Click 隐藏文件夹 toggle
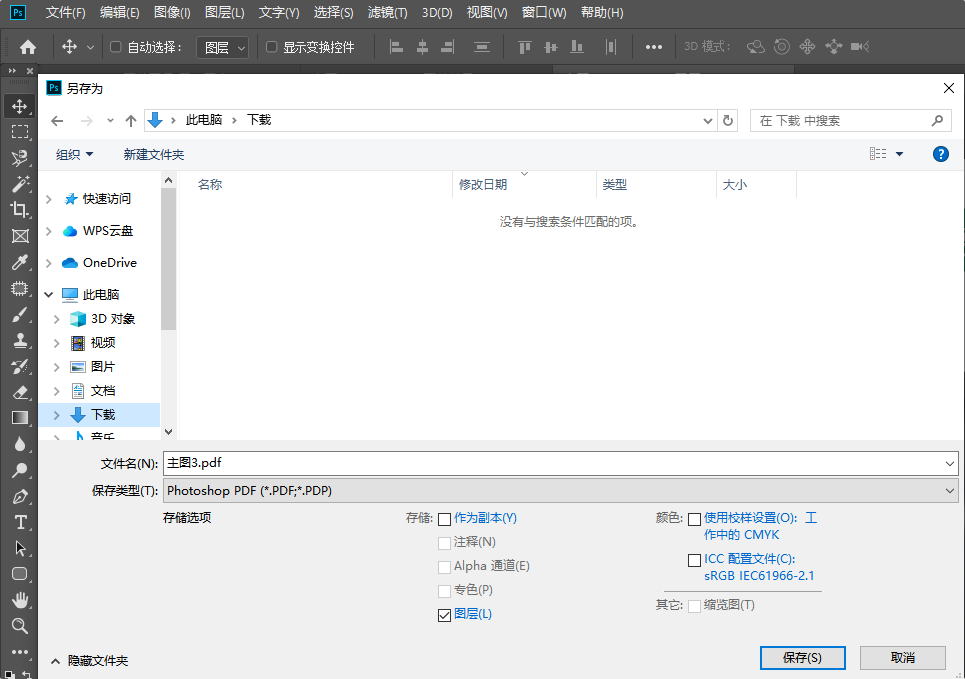 (x=90, y=661)
